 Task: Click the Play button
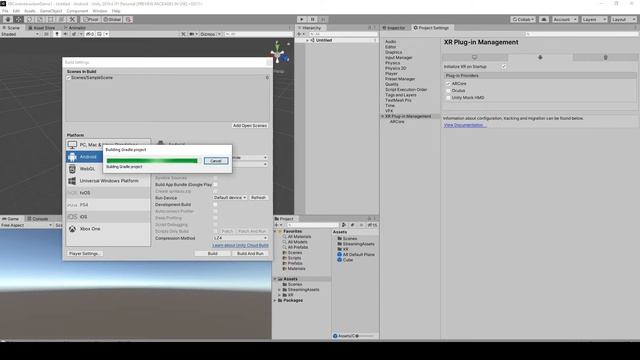pyautogui.click(x=302, y=19)
